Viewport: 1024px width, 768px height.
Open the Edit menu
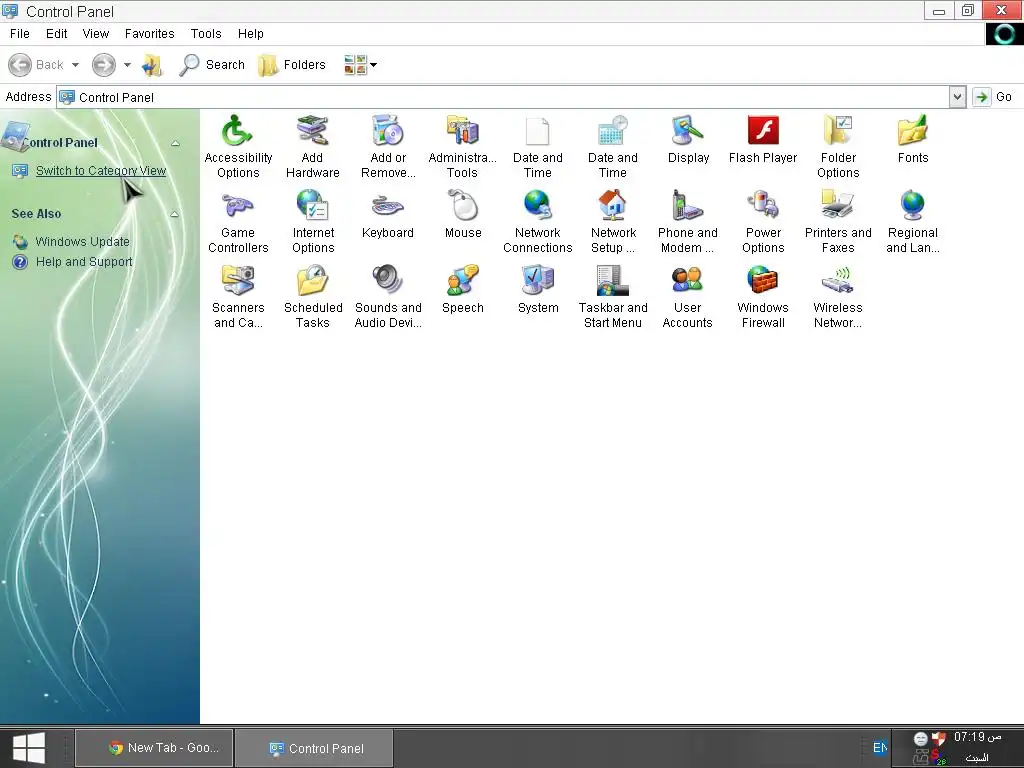57,34
